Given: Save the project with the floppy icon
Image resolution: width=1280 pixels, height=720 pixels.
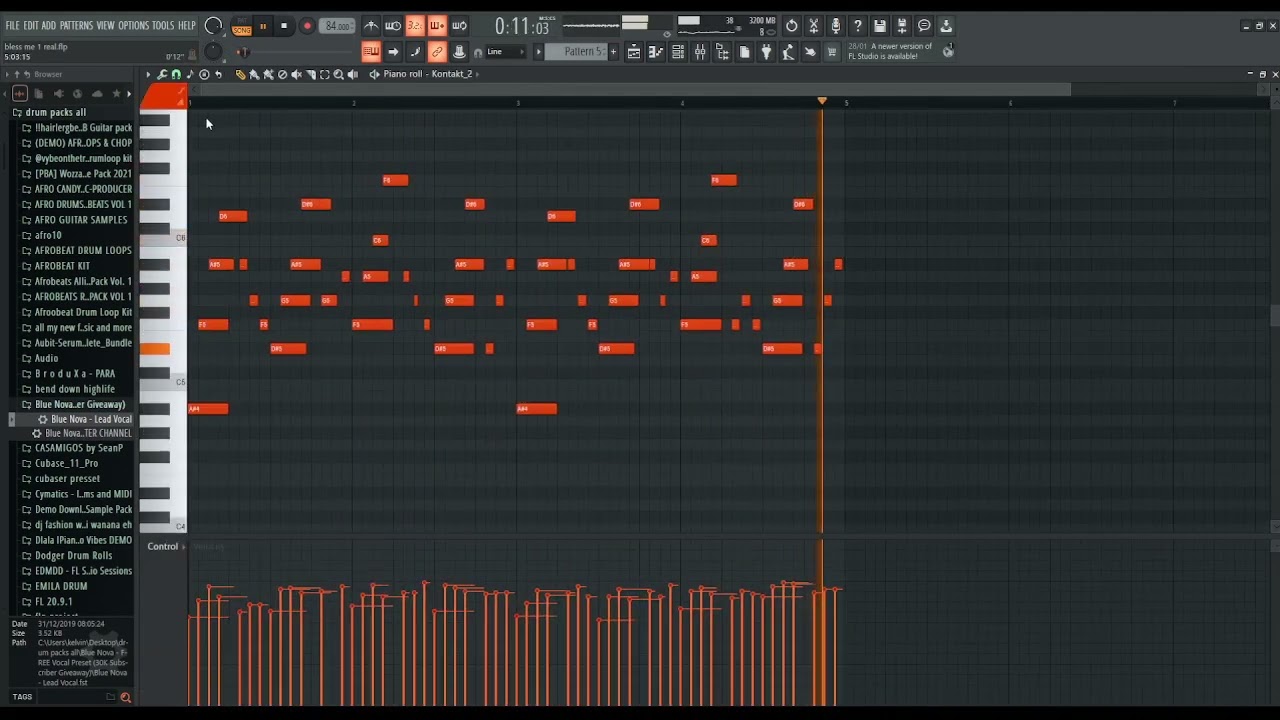Looking at the screenshot, I should coord(880,25).
